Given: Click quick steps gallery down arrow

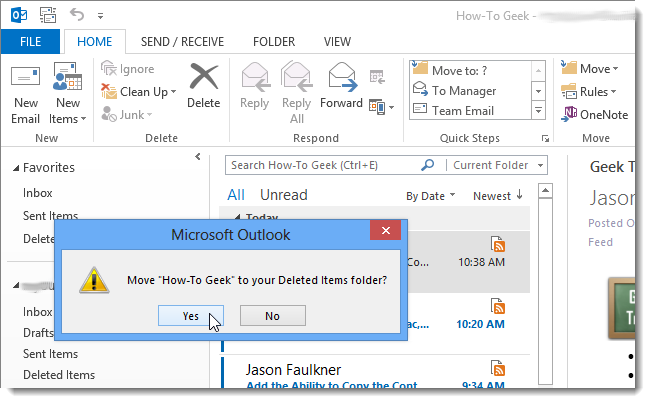Looking at the screenshot, I should 538,91.
